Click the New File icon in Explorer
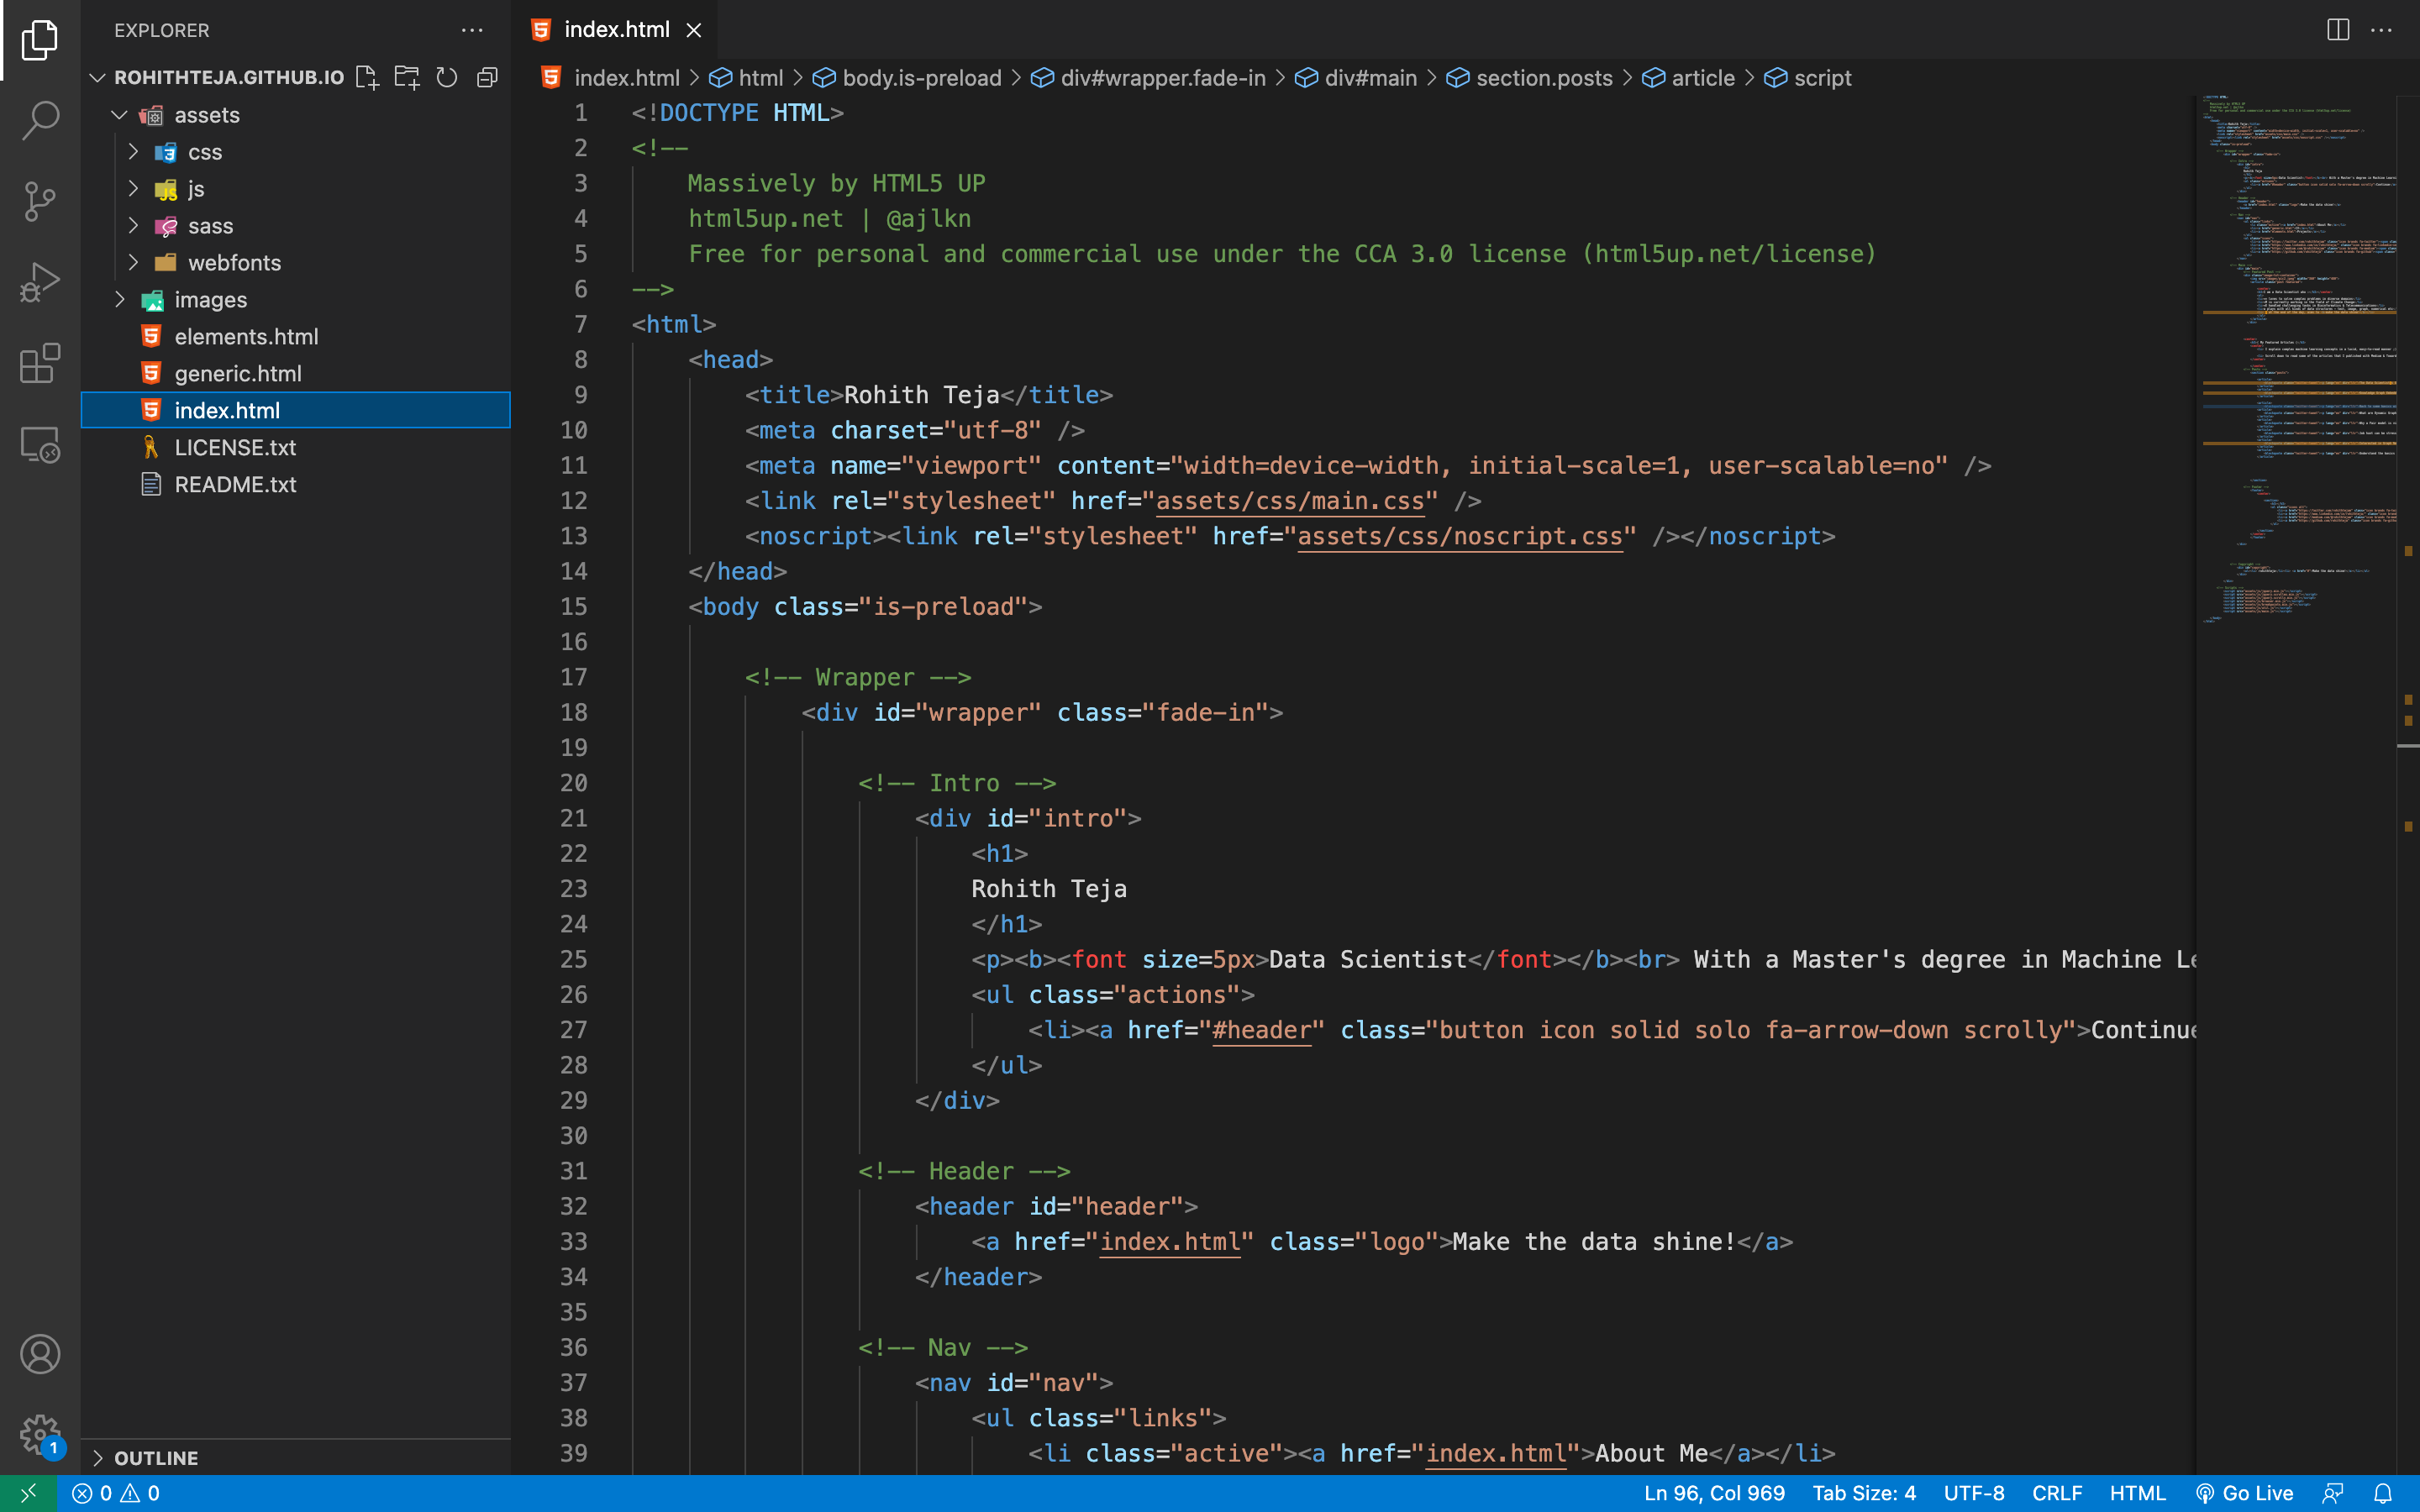Image resolution: width=2420 pixels, height=1512 pixels. (x=367, y=77)
